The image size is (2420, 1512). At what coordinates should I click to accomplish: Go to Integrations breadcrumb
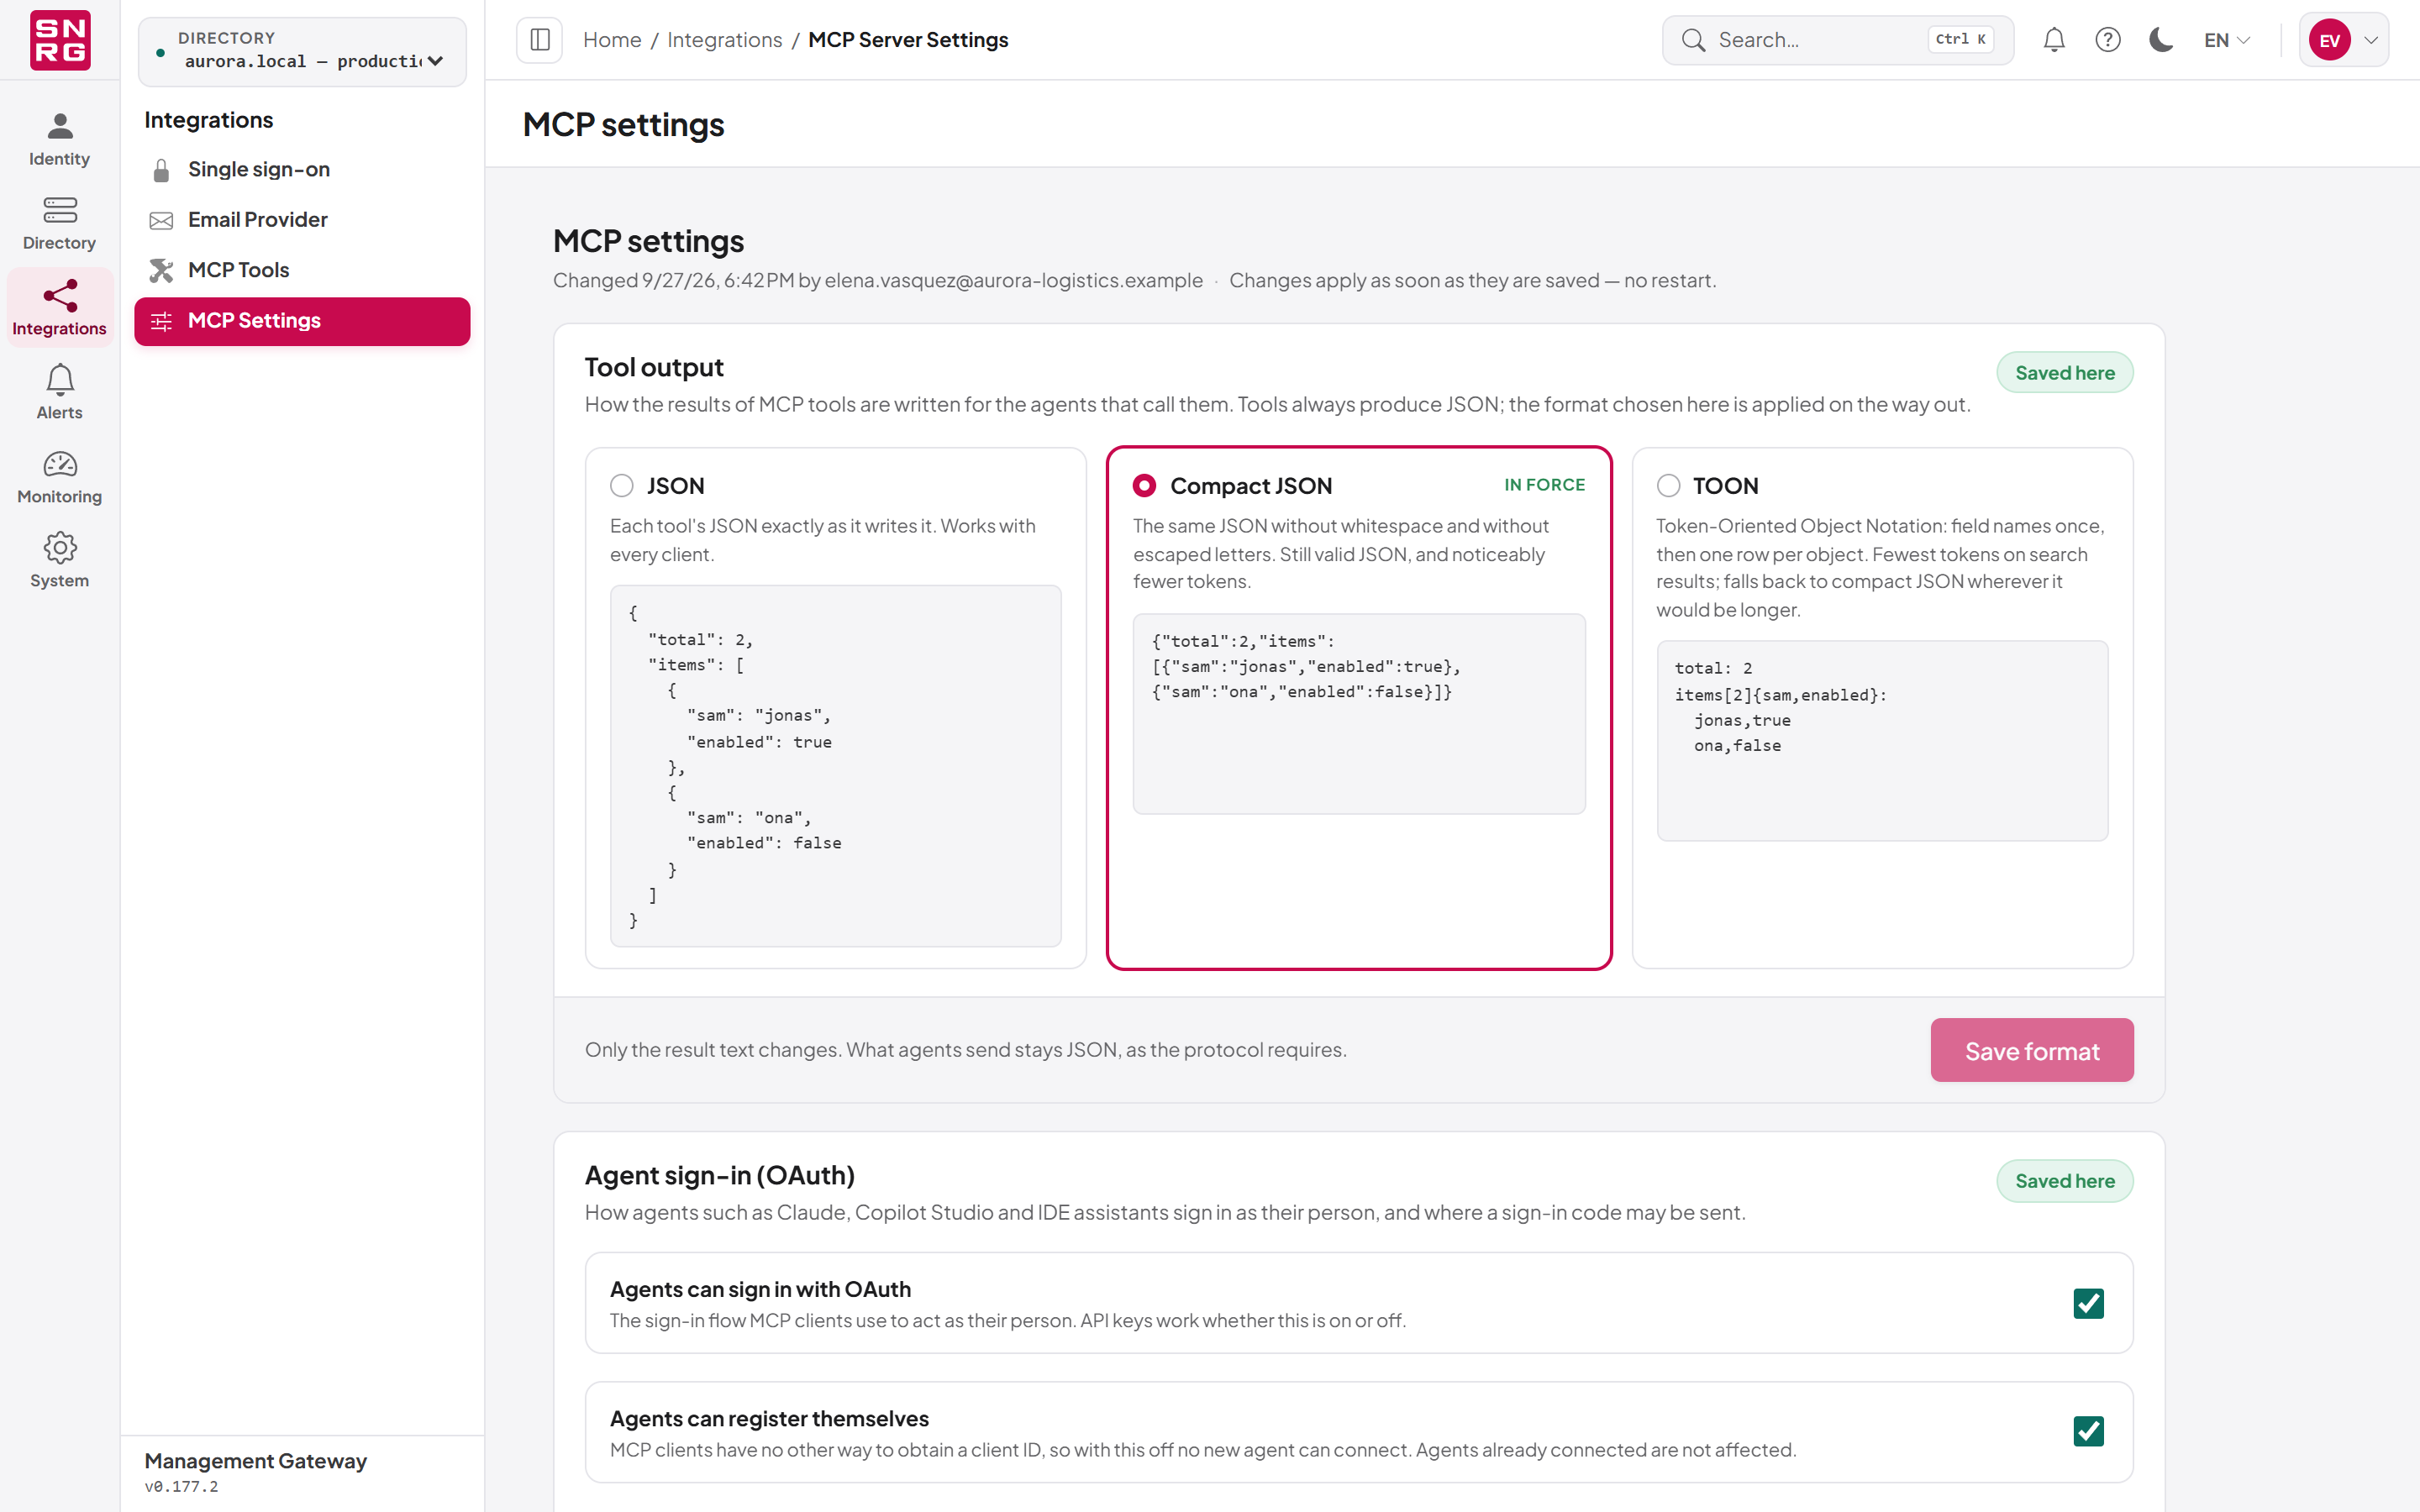pos(724,40)
